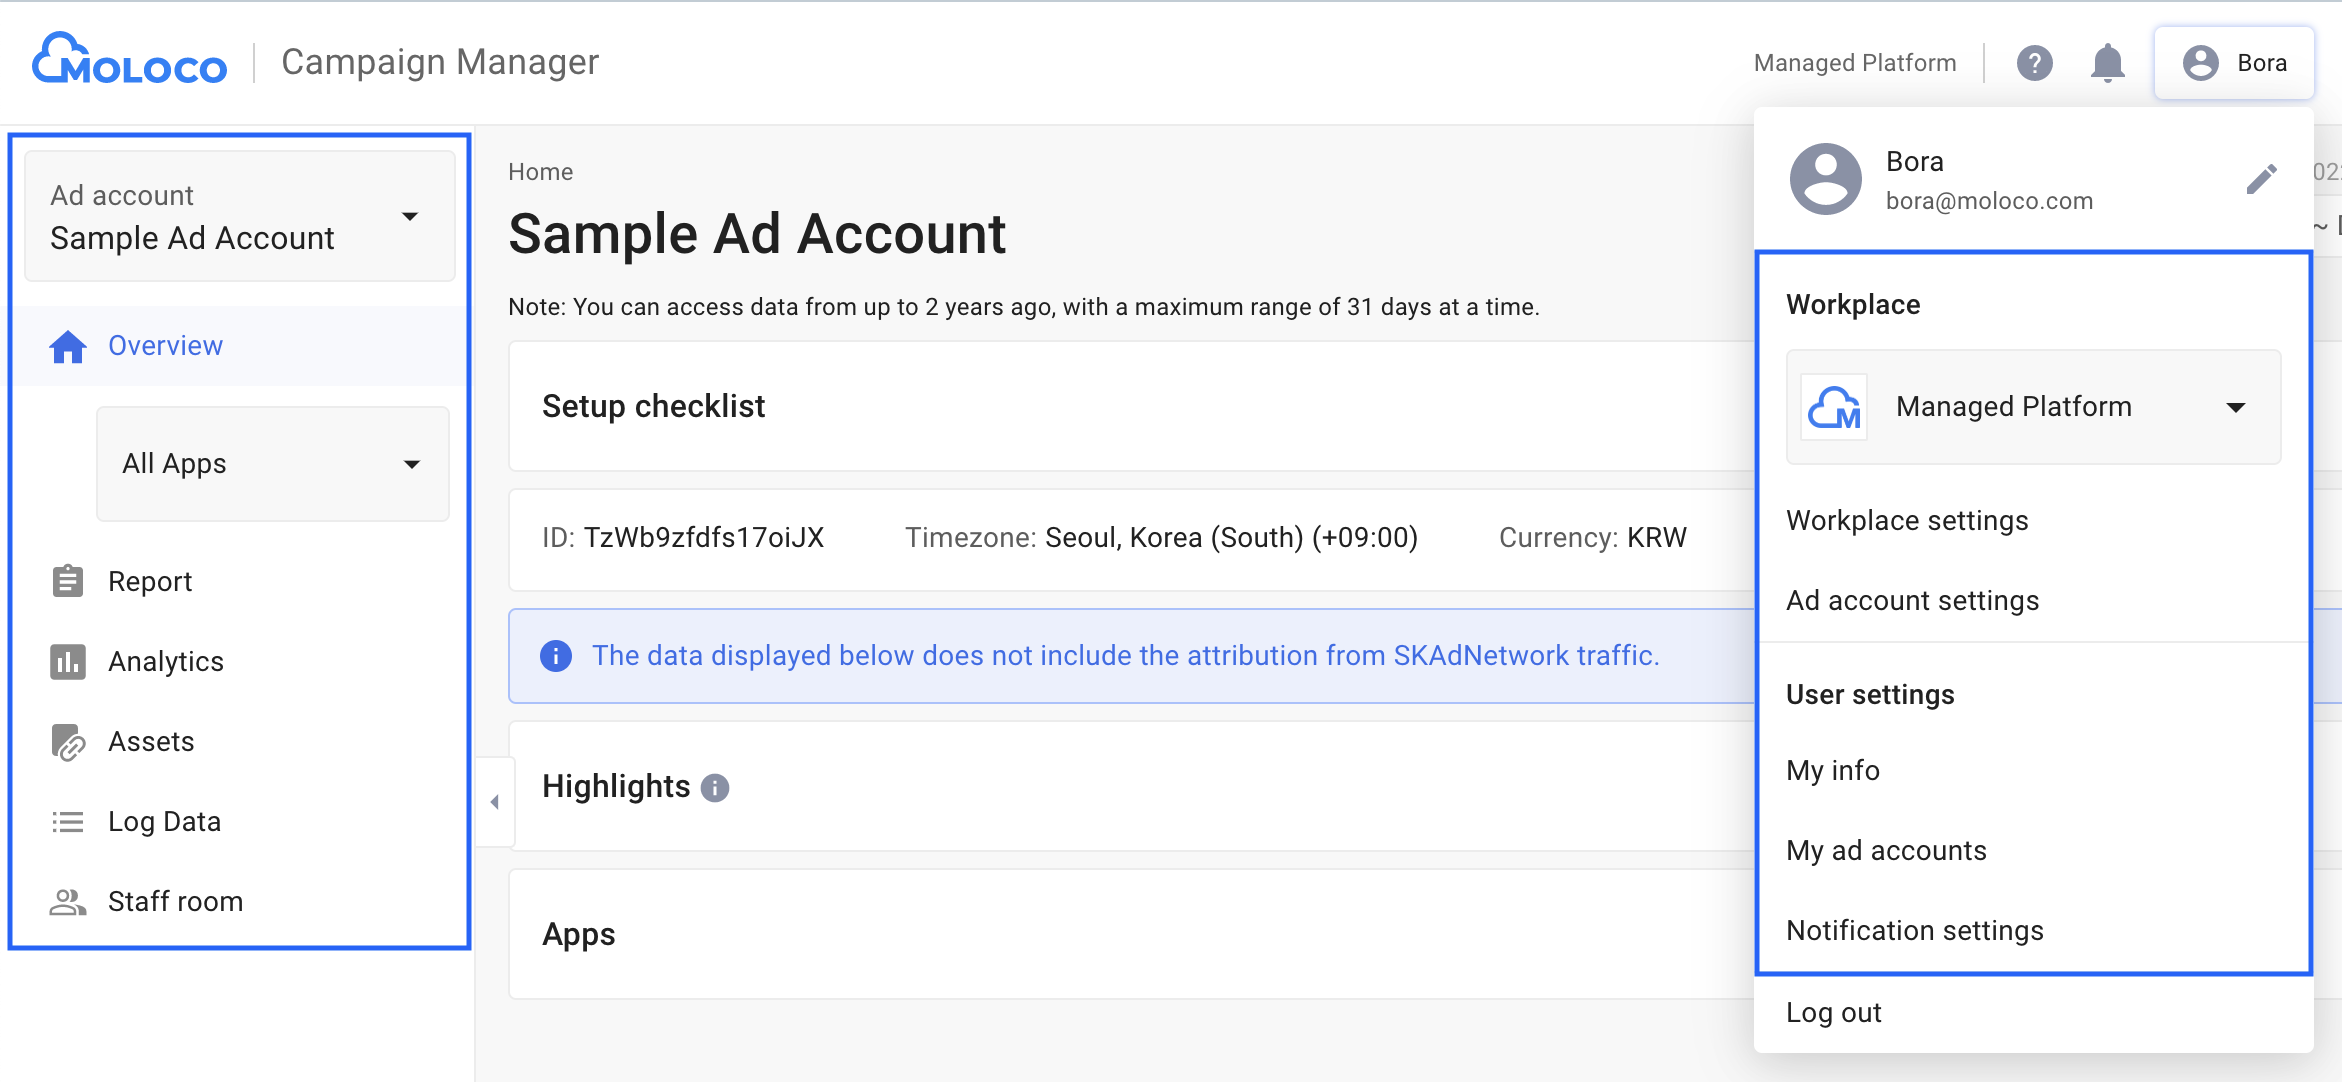Click Log out
2342x1082 pixels.
1834,1012
